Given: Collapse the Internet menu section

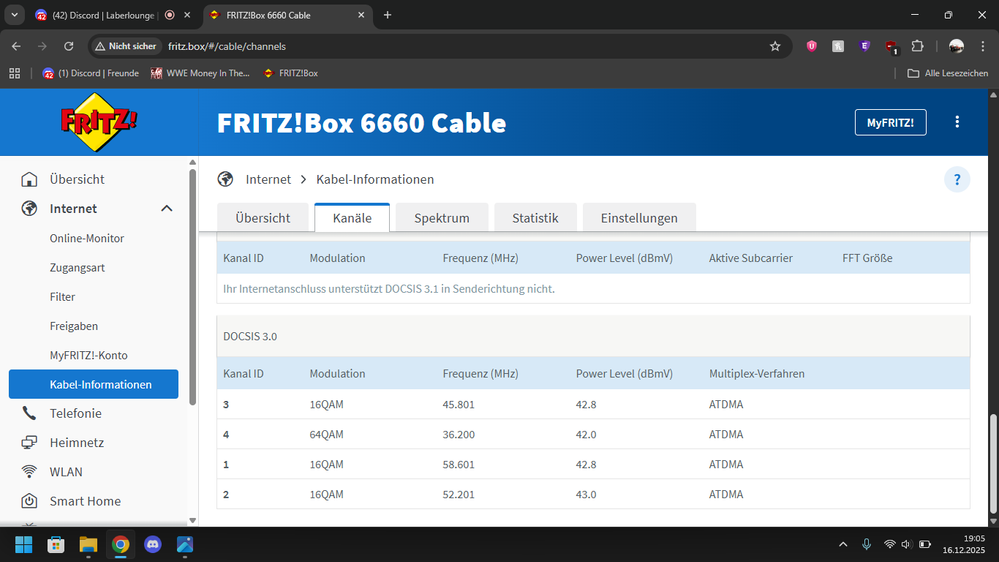Looking at the screenshot, I should coord(167,208).
